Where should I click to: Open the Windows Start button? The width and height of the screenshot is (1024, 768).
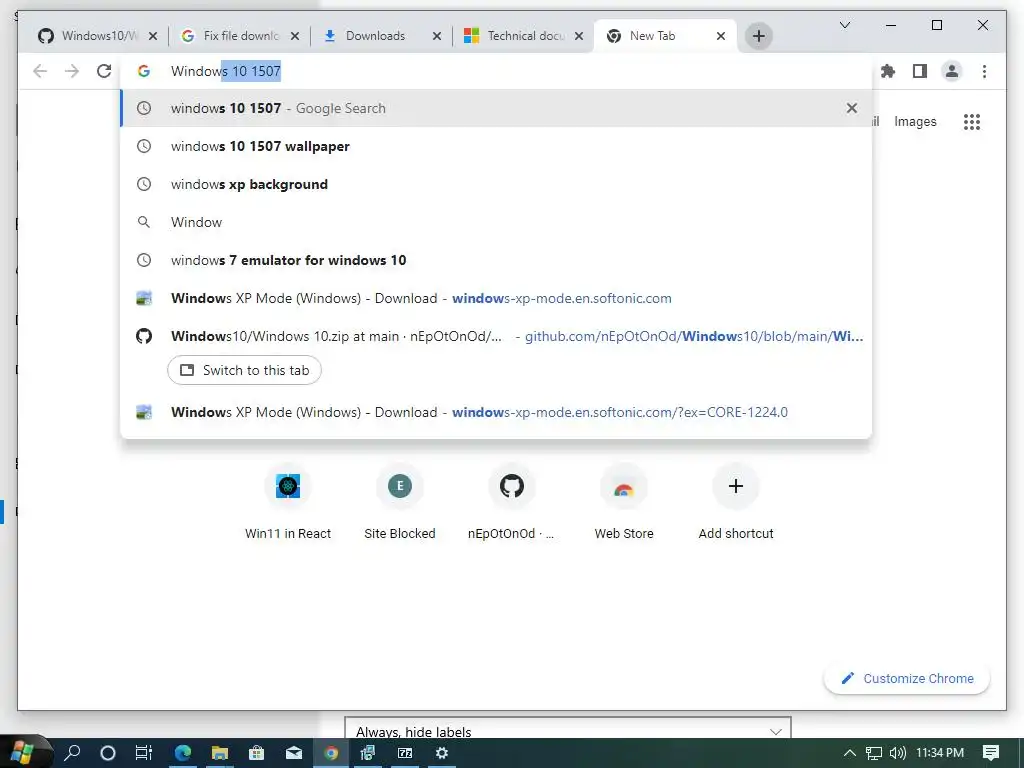click(23, 753)
